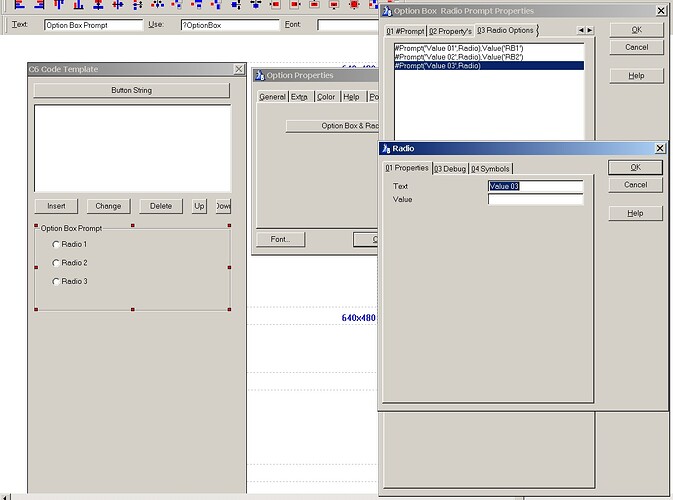This screenshot has width=673, height=500.
Task: Switch to the 02 Property's tab
Action: (x=450, y=31)
